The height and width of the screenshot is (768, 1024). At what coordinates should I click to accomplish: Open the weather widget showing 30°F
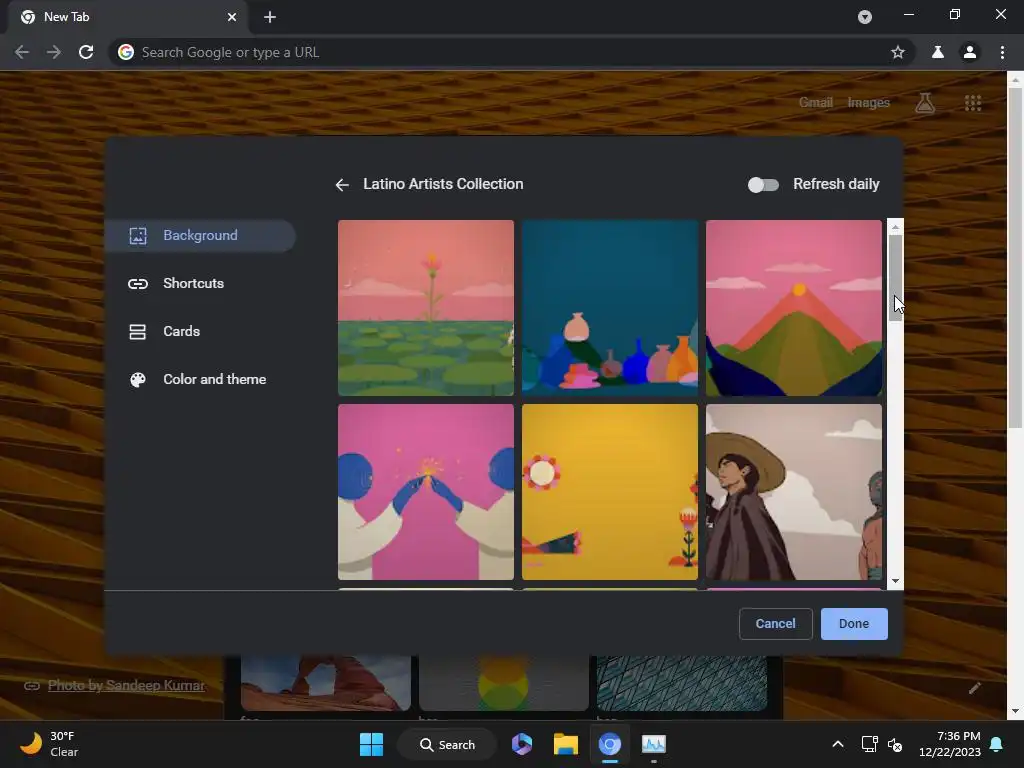(49, 744)
